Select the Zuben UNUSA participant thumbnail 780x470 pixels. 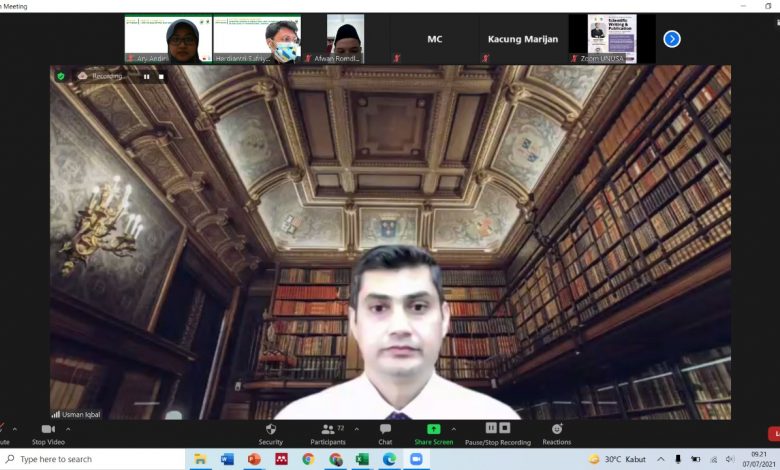(611, 39)
